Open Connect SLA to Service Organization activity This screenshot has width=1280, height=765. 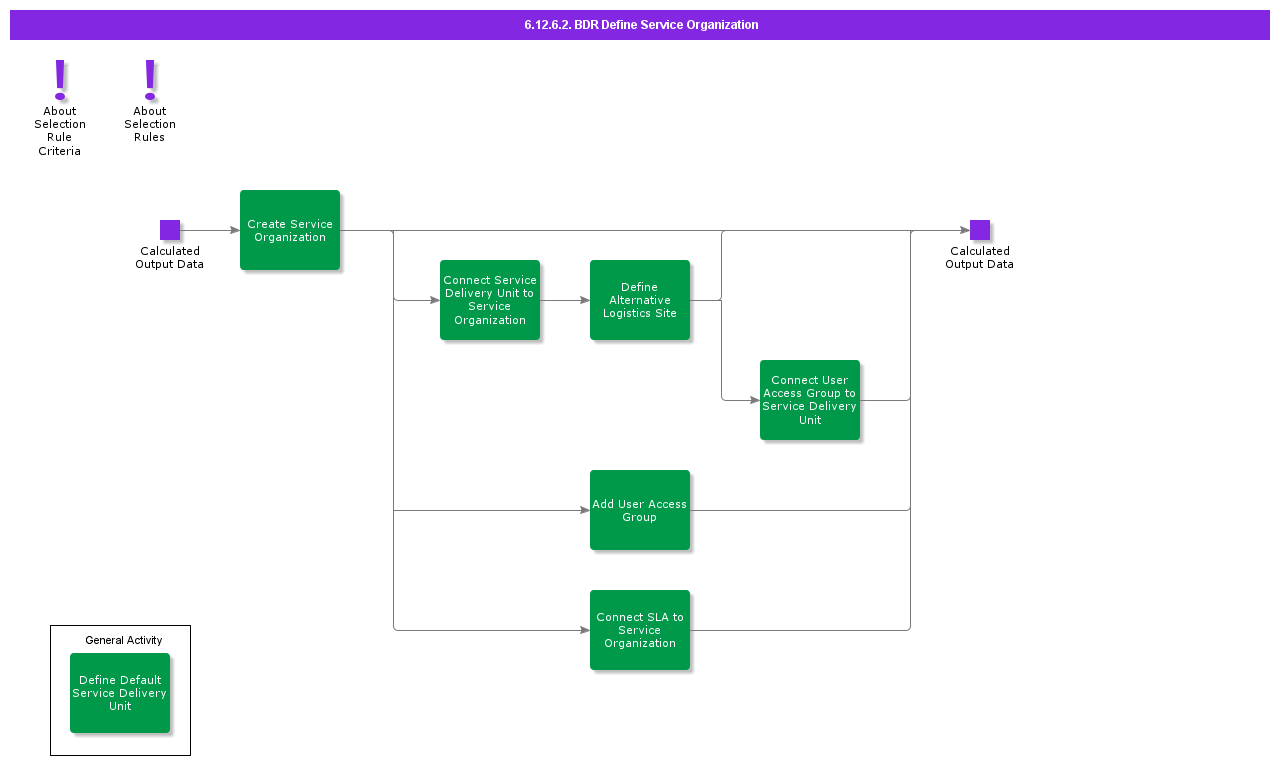tap(640, 630)
